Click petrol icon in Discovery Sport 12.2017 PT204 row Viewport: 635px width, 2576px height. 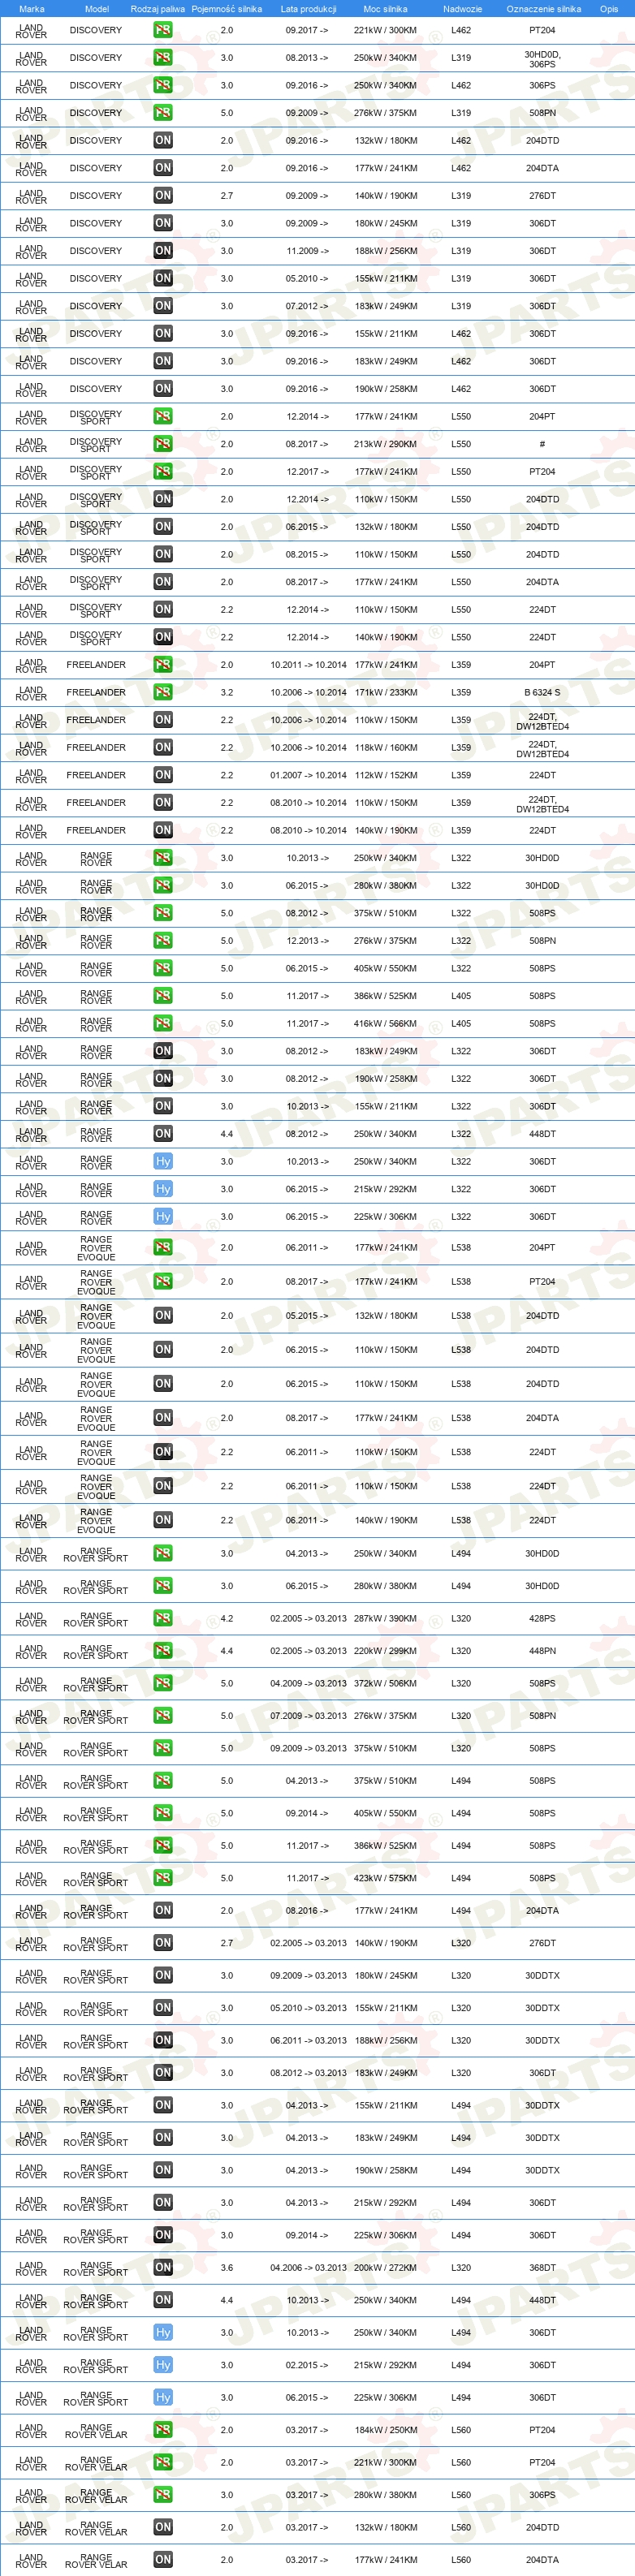point(162,472)
